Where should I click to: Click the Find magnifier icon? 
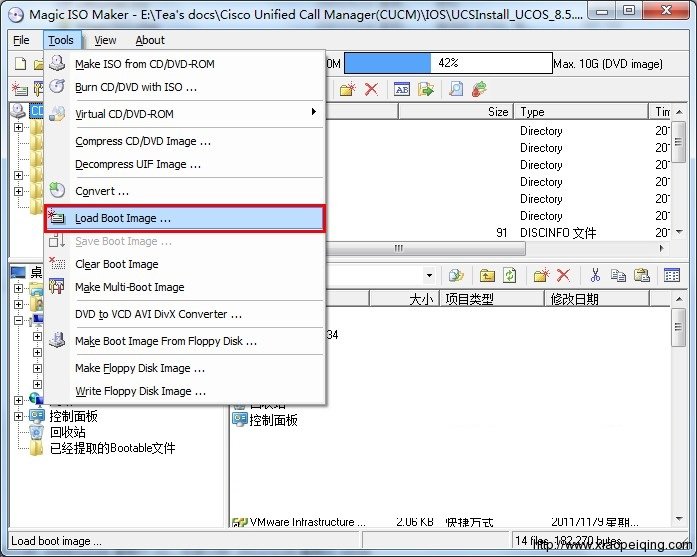coord(456,89)
